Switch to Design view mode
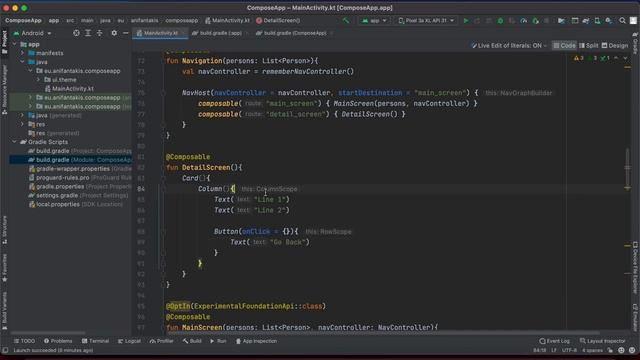This screenshot has height=360, width=640. coord(615,46)
